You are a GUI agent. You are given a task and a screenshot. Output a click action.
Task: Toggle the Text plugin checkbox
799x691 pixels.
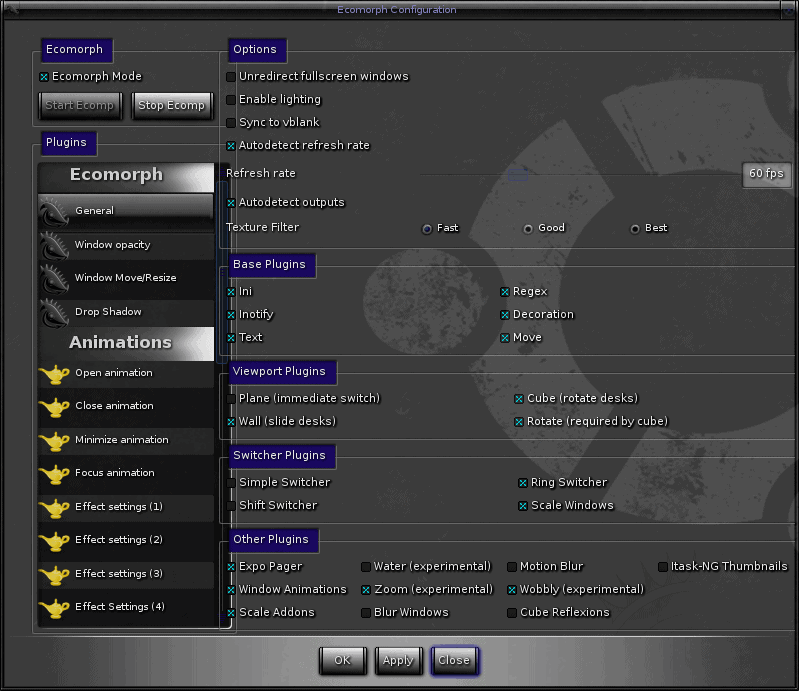coord(231,338)
